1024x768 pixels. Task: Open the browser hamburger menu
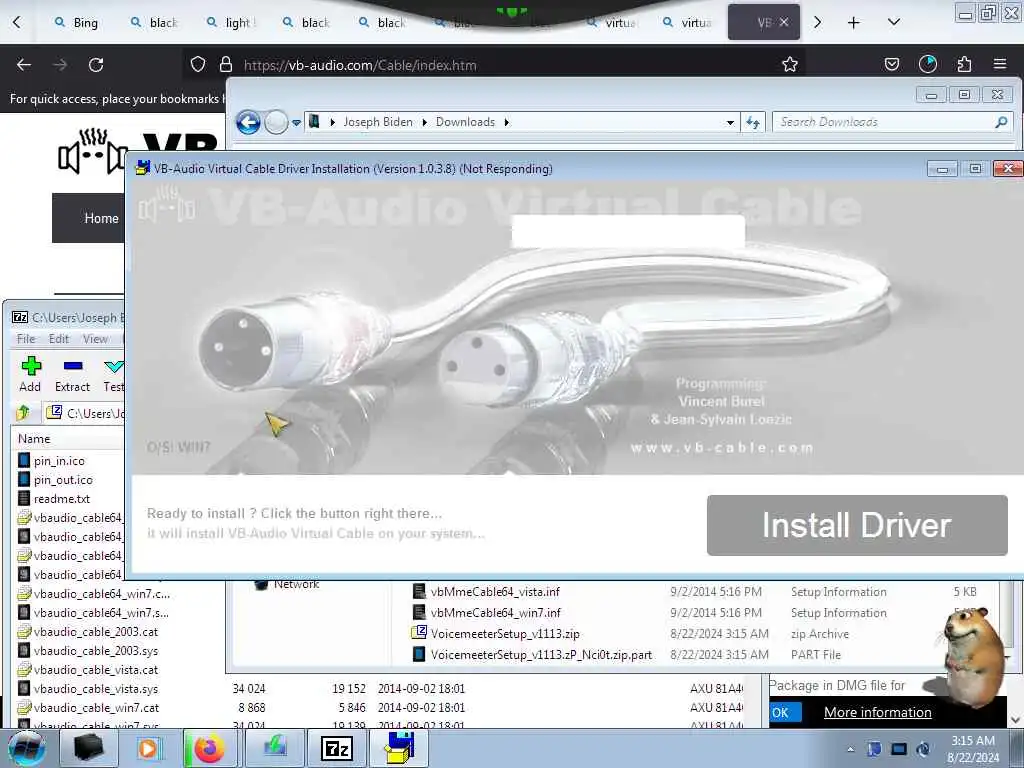[x=1000, y=64]
